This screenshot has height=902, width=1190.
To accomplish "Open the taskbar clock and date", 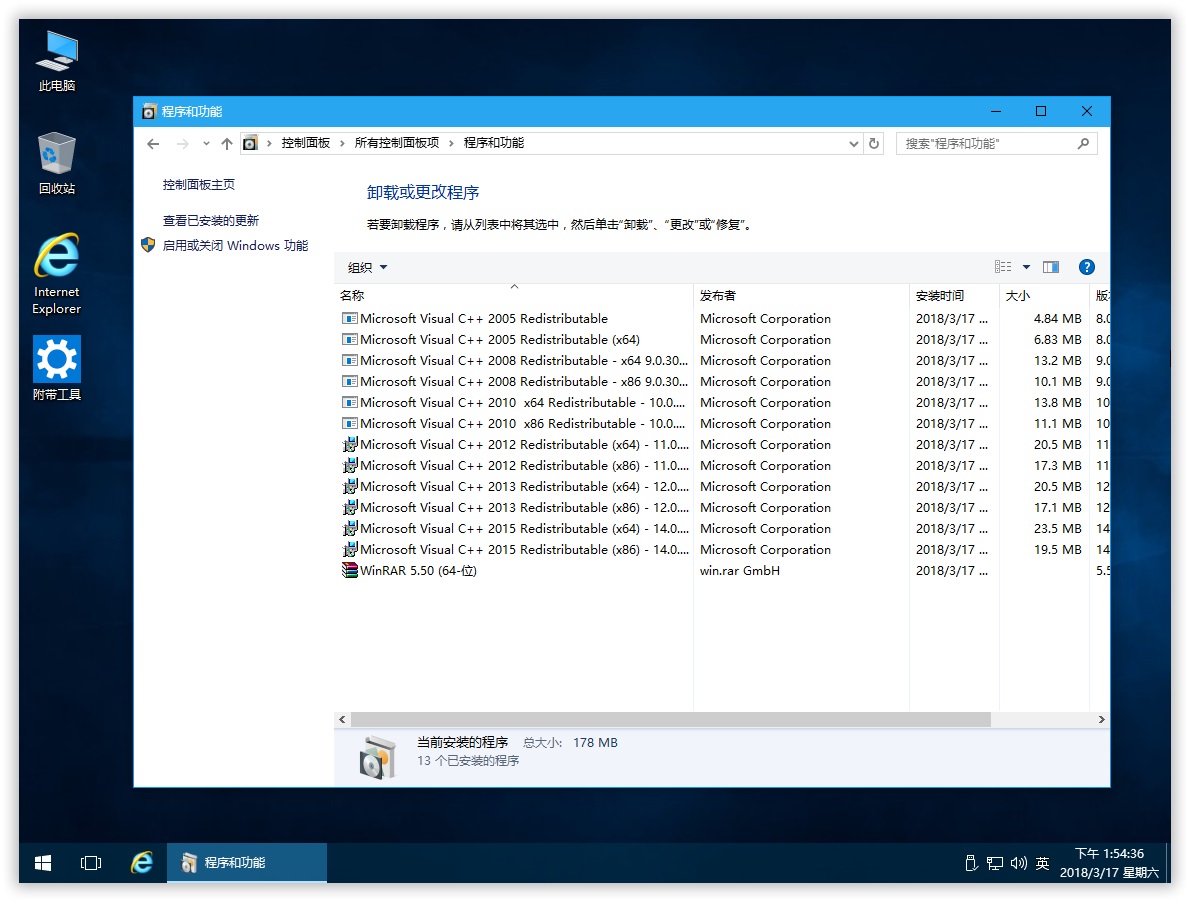I will click(1110, 863).
